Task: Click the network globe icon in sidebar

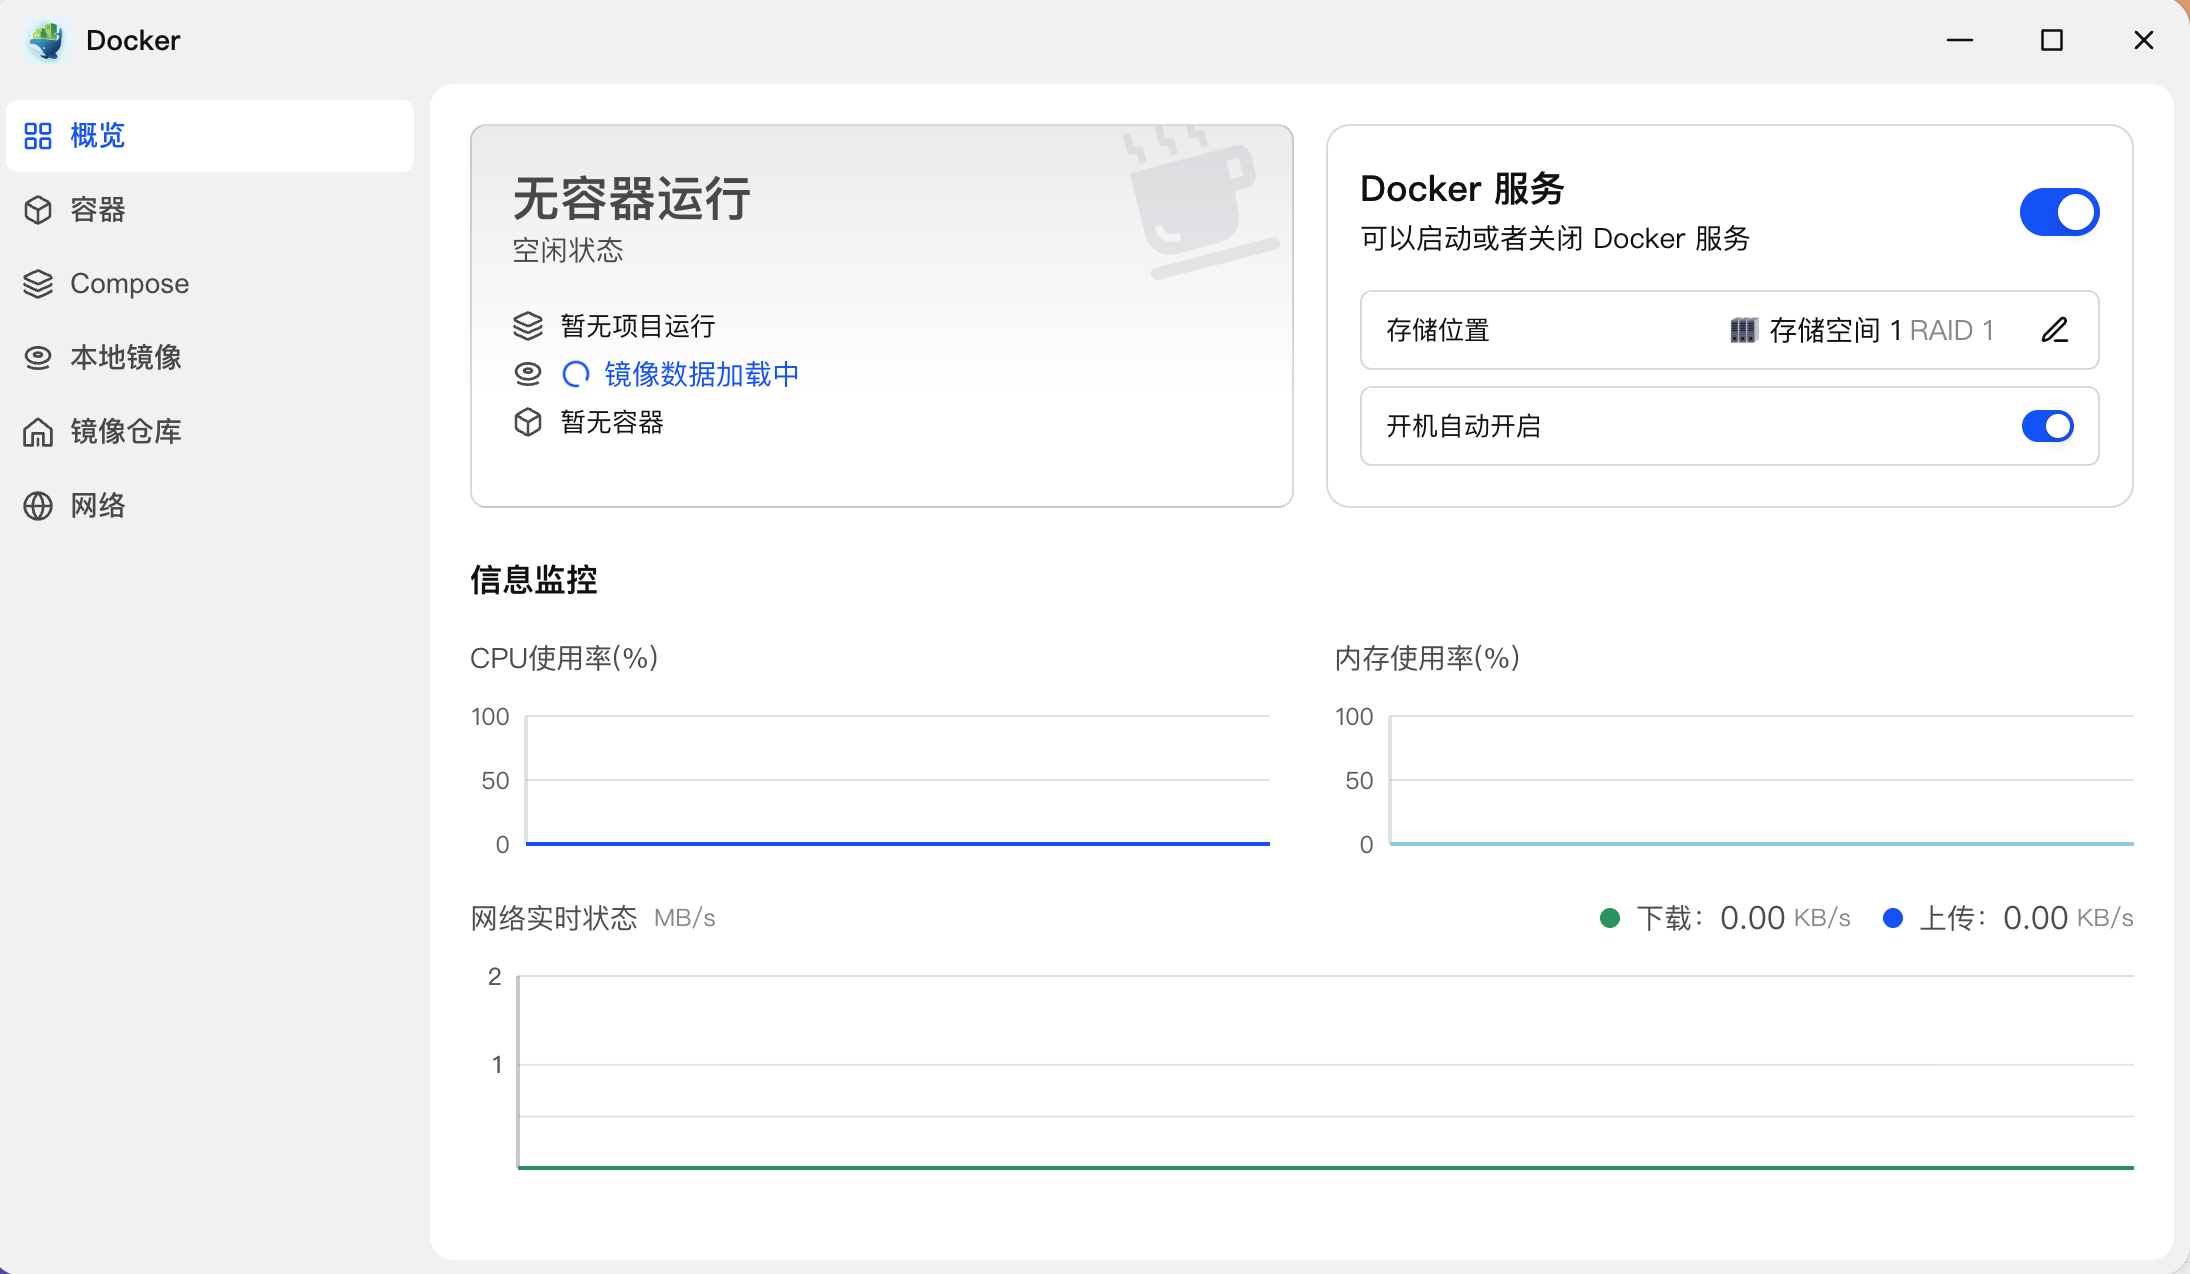Action: [x=38, y=506]
